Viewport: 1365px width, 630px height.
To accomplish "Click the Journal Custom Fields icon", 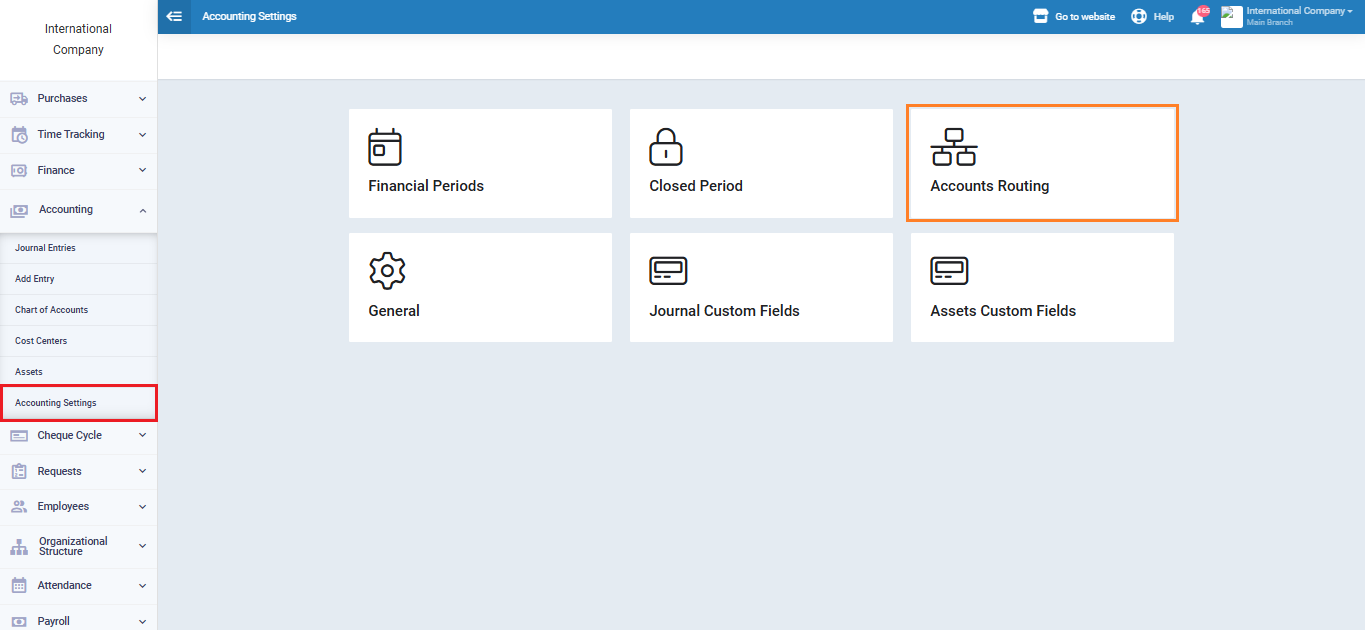I will (x=668, y=271).
